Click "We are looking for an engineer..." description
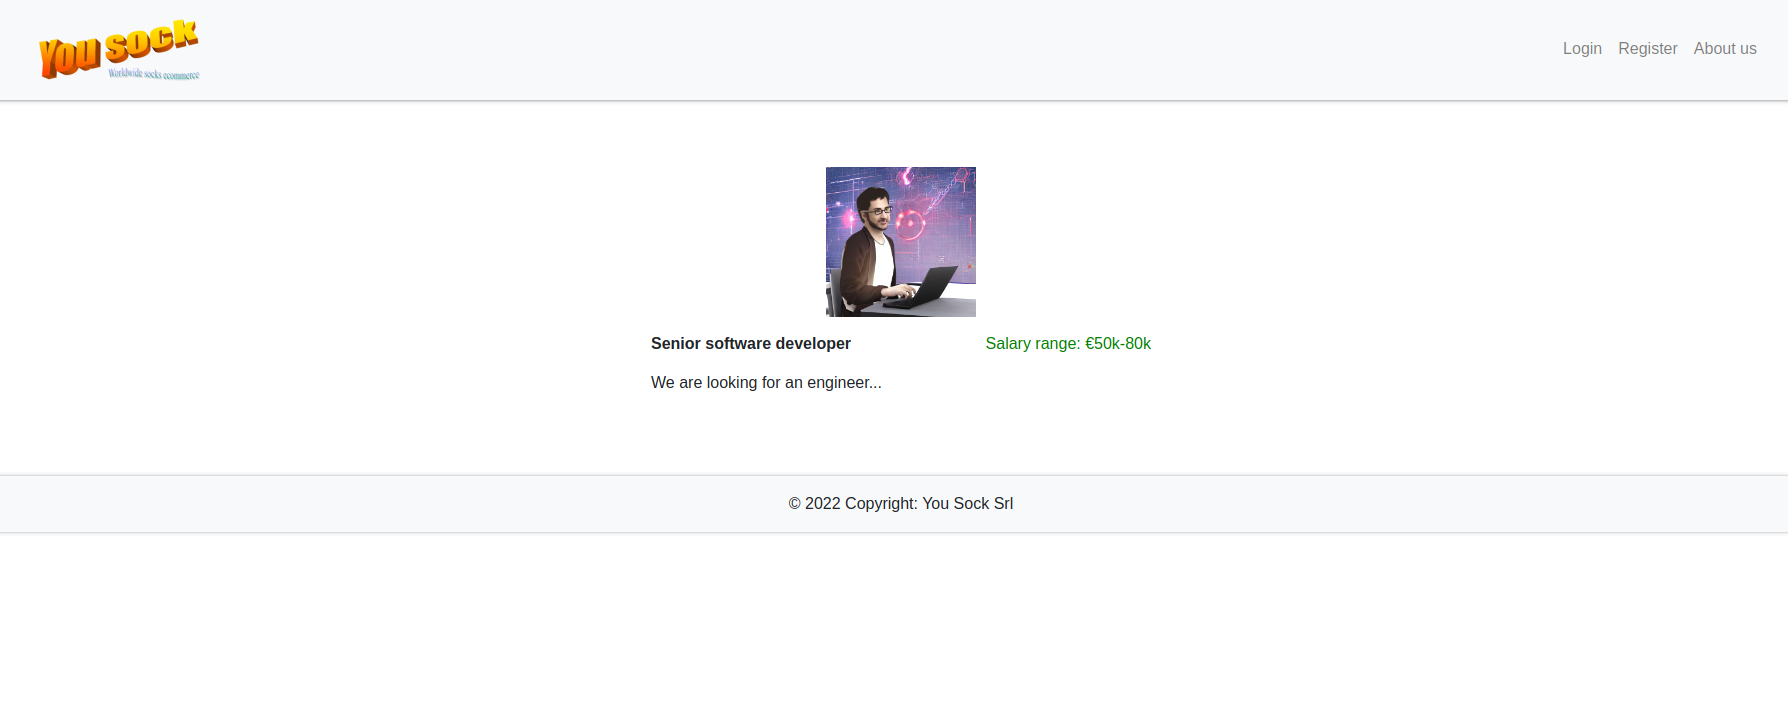Screen dimensions: 1788x704 click(766, 383)
